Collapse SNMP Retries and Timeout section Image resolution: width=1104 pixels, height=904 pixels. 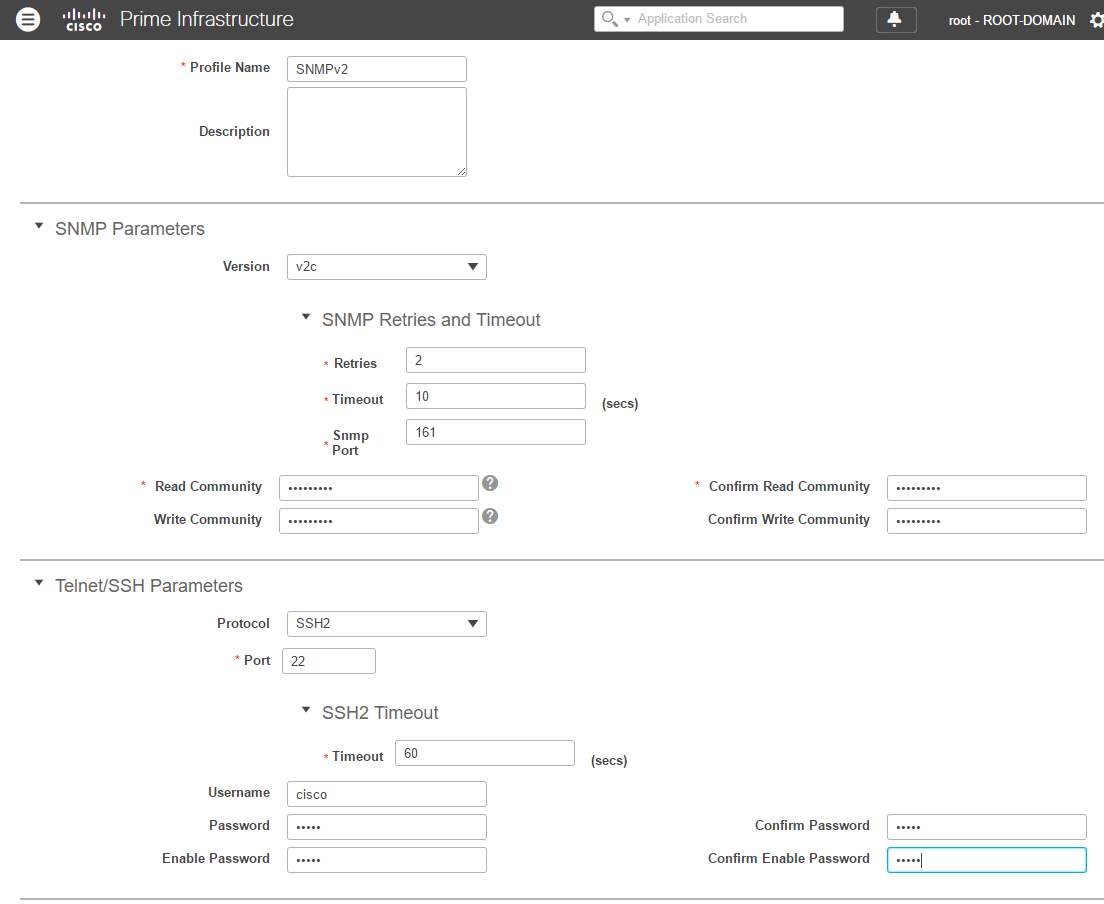click(x=306, y=317)
